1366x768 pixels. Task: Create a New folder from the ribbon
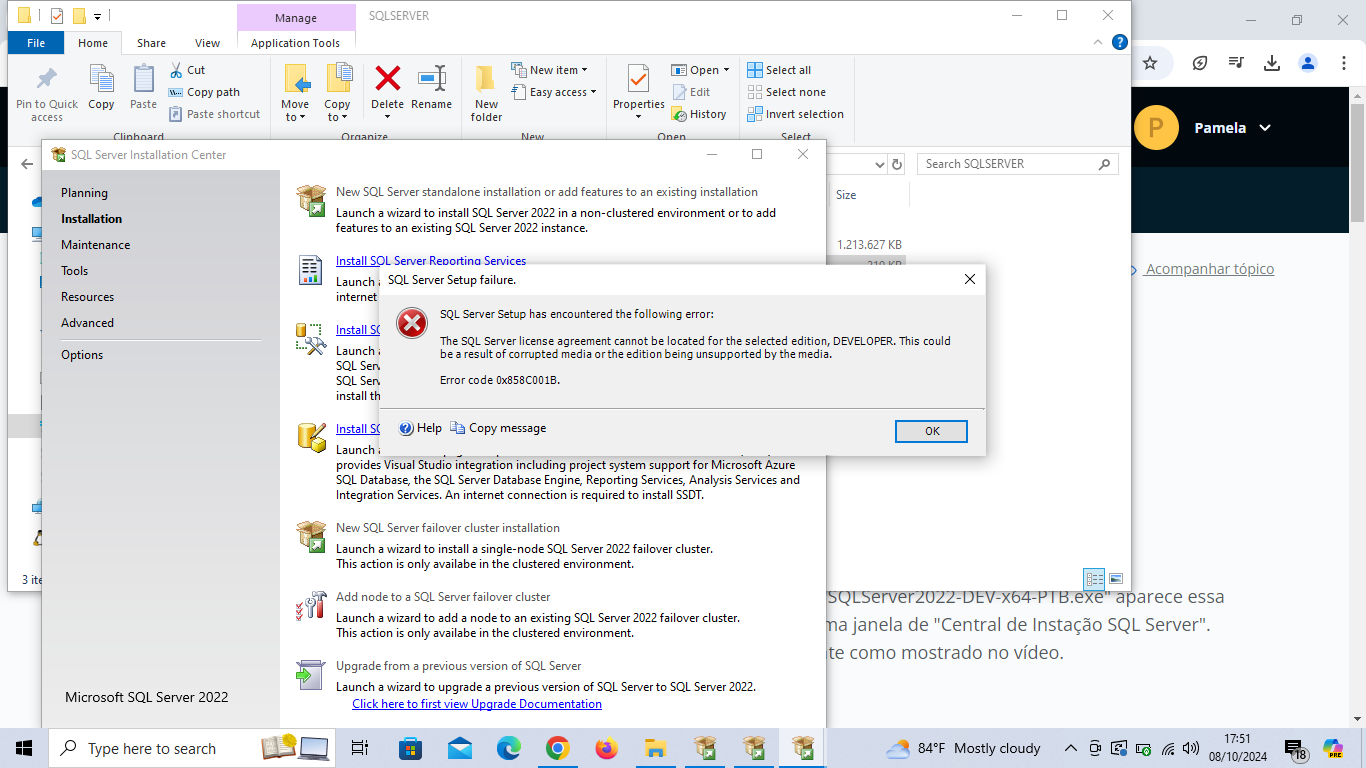click(x=486, y=94)
